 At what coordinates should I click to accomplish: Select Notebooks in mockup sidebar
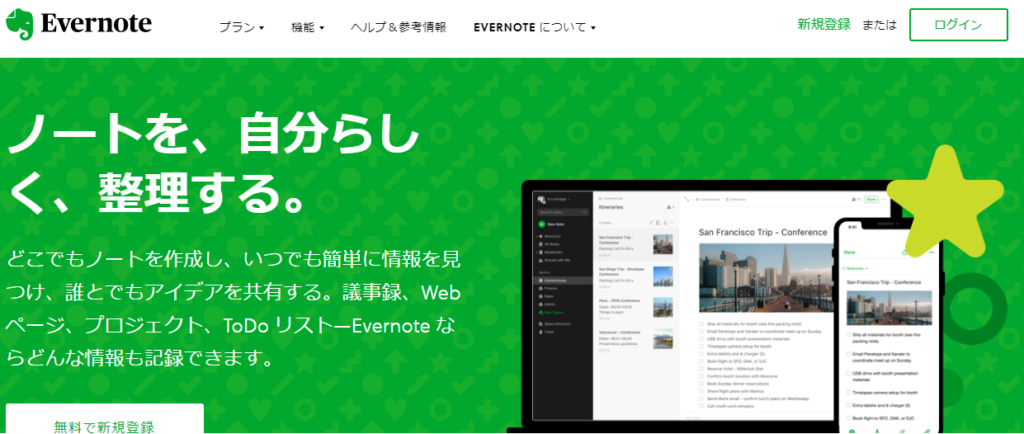[x=551, y=252]
